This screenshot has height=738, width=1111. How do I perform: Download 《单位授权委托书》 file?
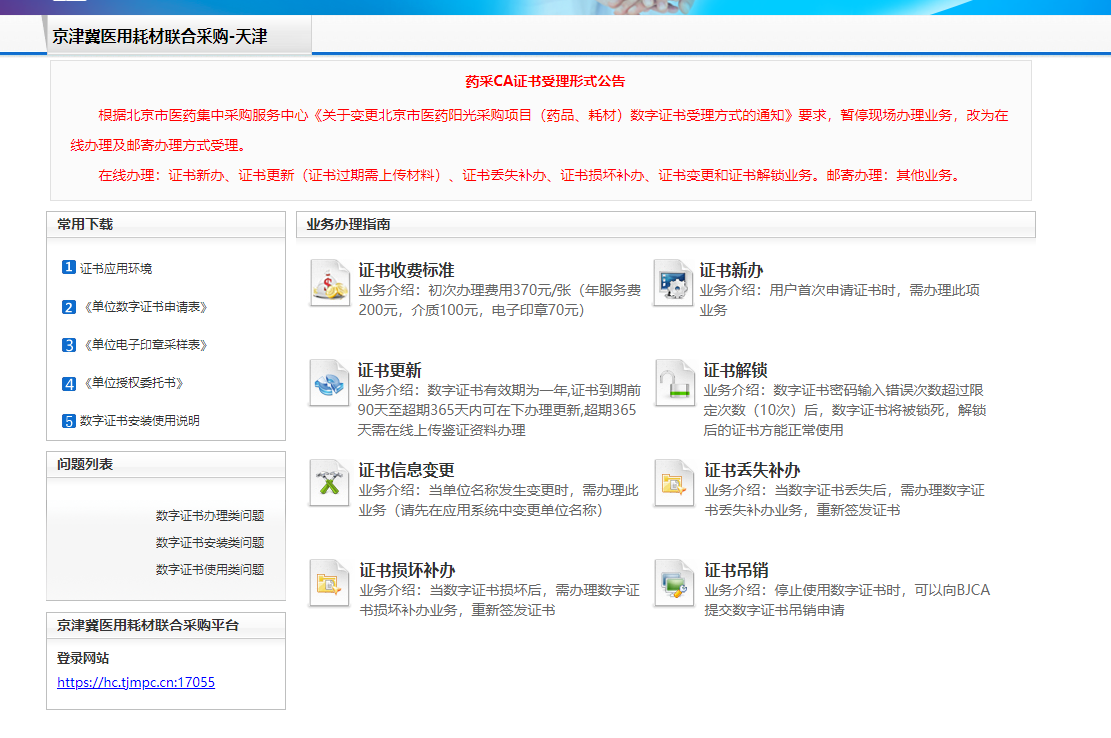[x=132, y=383]
